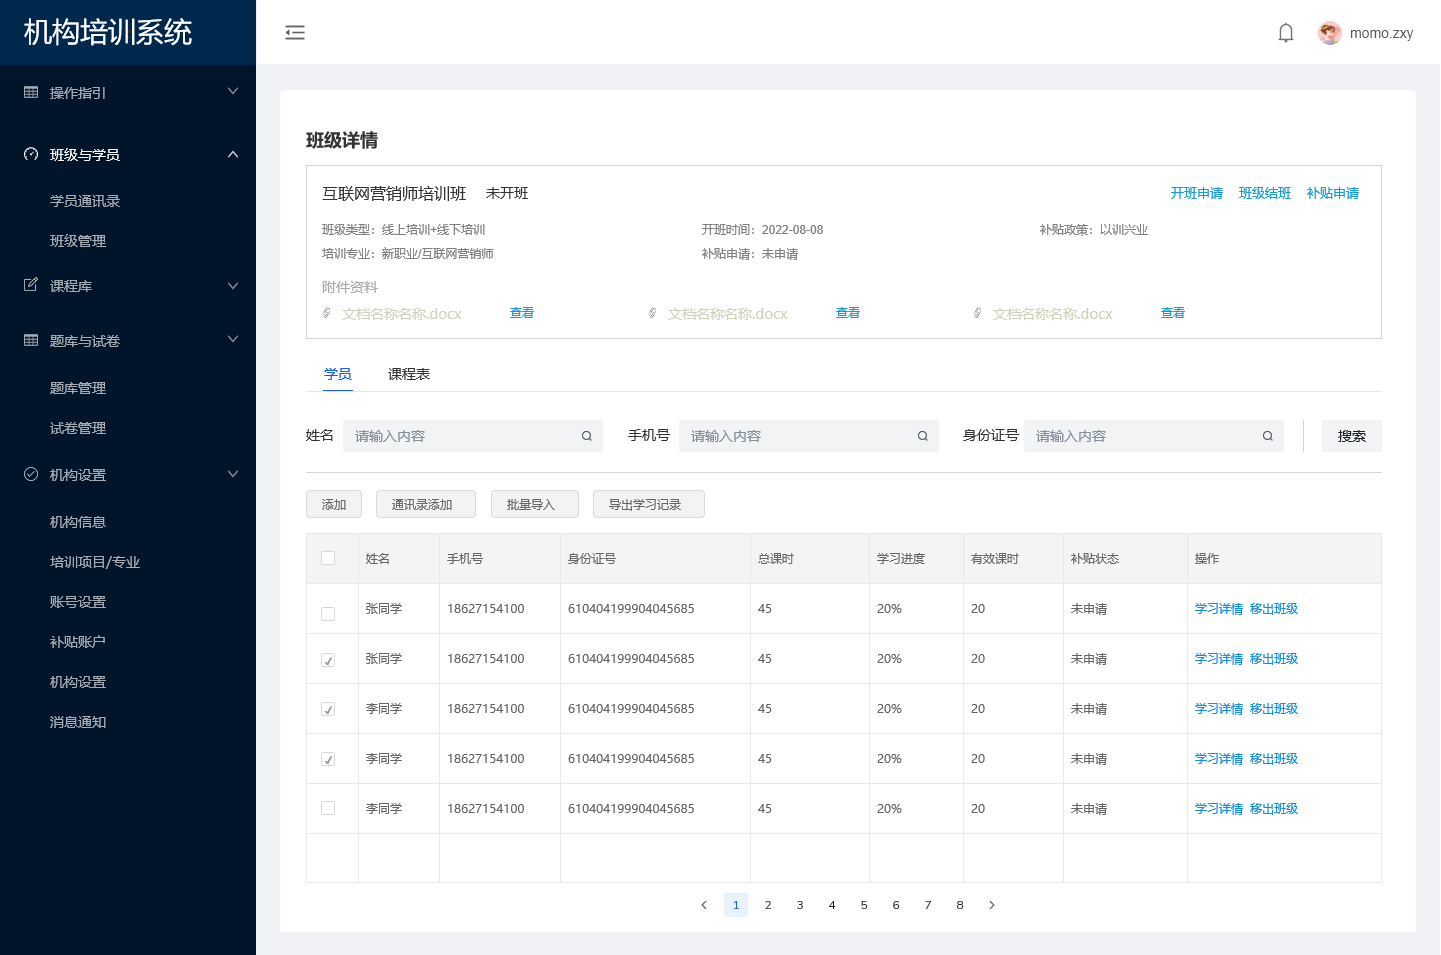1441x955 pixels.
Task: Focus the 手机号 input field
Action: click(x=809, y=436)
